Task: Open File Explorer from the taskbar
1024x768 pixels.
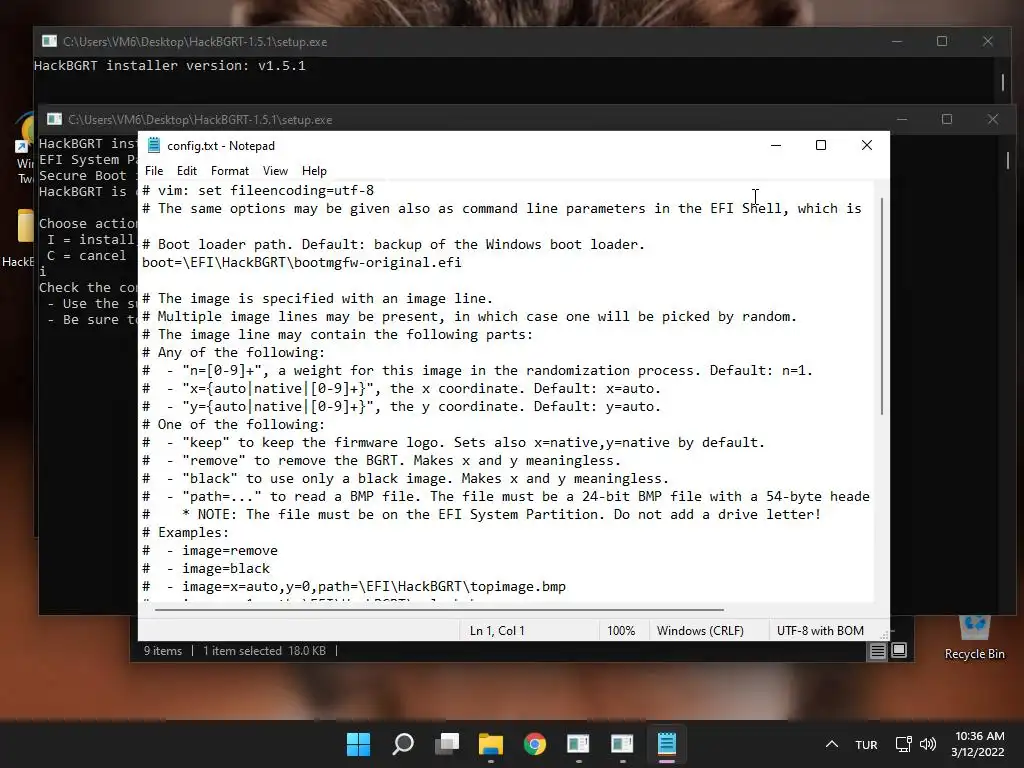Action: click(x=490, y=744)
